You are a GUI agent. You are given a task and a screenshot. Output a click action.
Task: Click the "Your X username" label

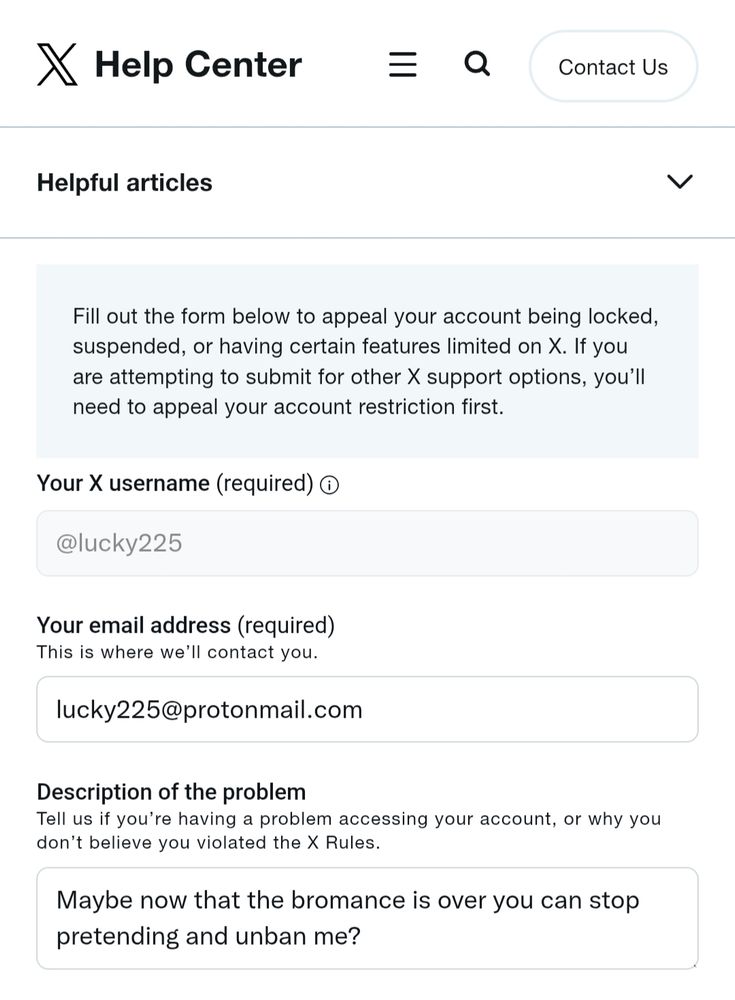tap(125, 484)
